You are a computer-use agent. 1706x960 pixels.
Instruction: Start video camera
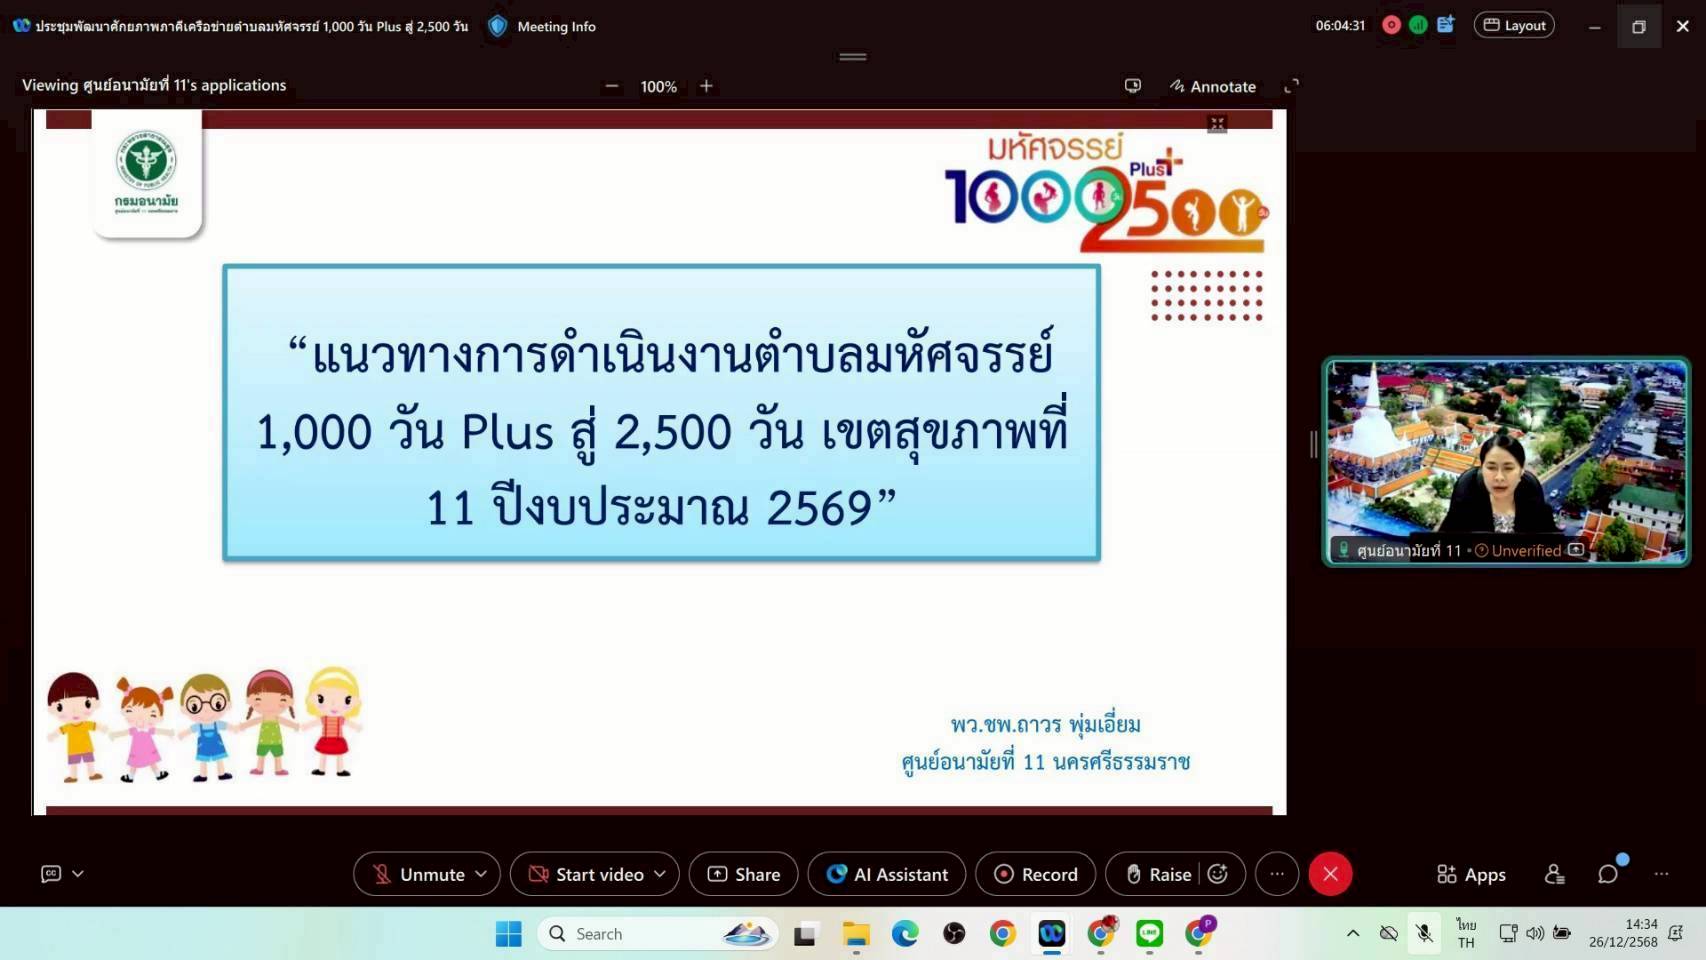586,874
